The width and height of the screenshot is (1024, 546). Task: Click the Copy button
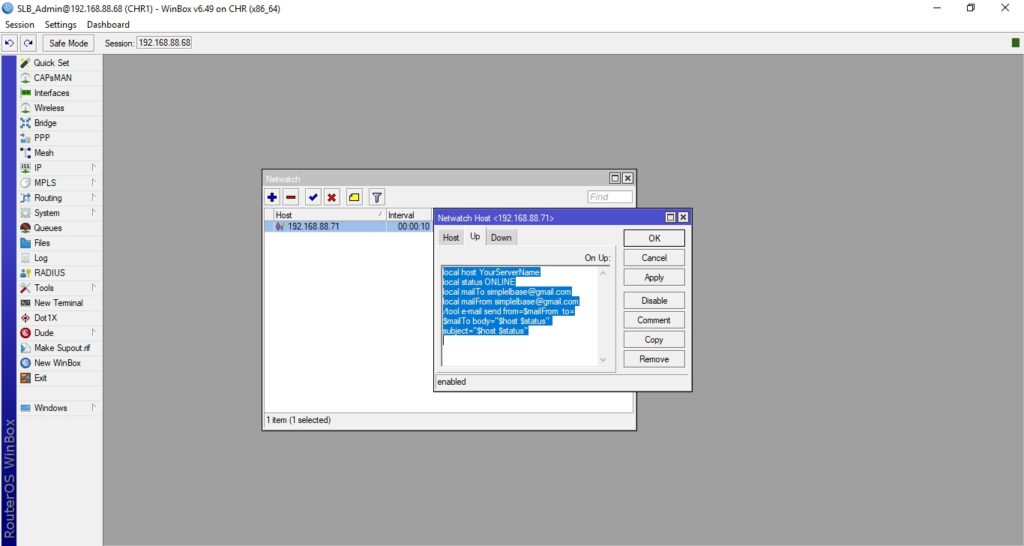pos(654,340)
